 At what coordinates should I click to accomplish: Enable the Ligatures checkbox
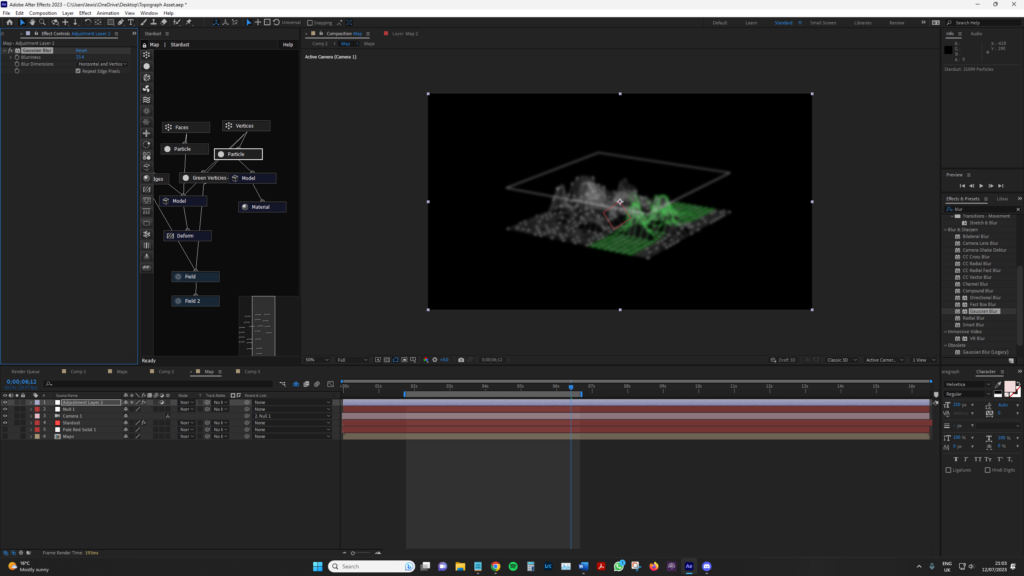click(948, 470)
